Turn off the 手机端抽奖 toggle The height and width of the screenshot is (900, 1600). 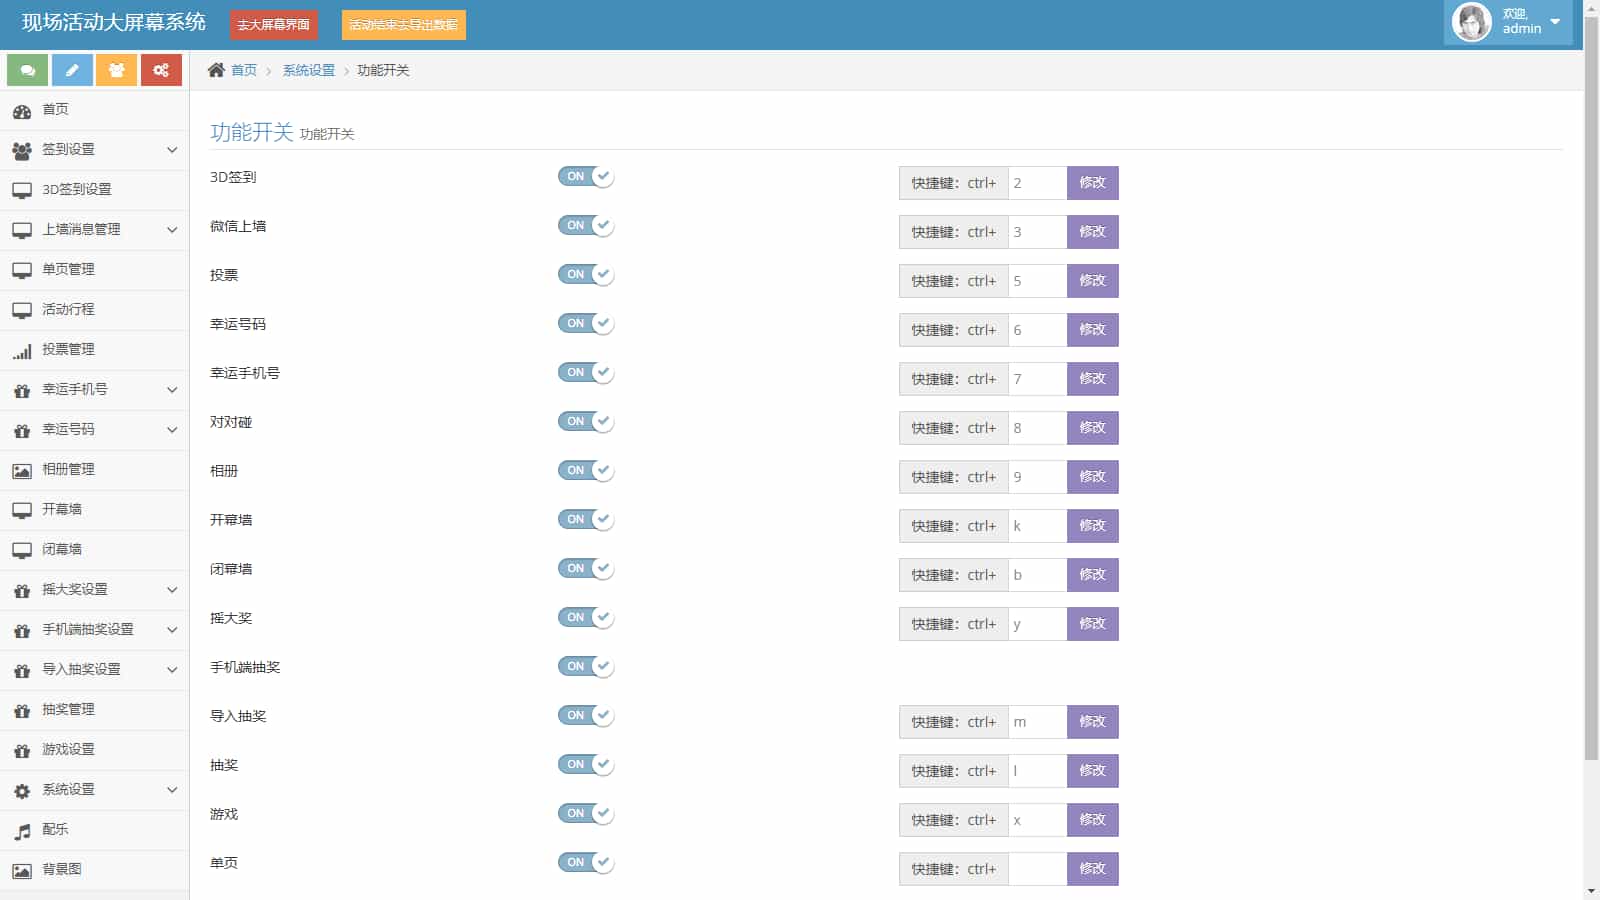click(x=586, y=667)
